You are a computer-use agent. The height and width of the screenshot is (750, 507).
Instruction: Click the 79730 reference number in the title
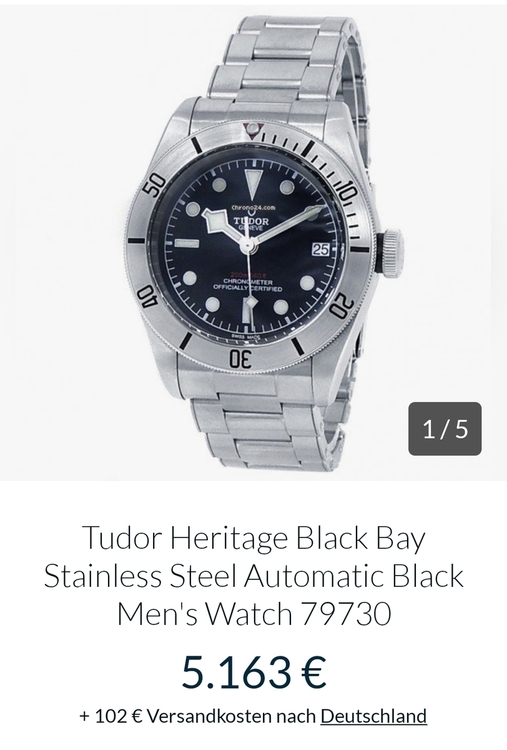point(346,614)
